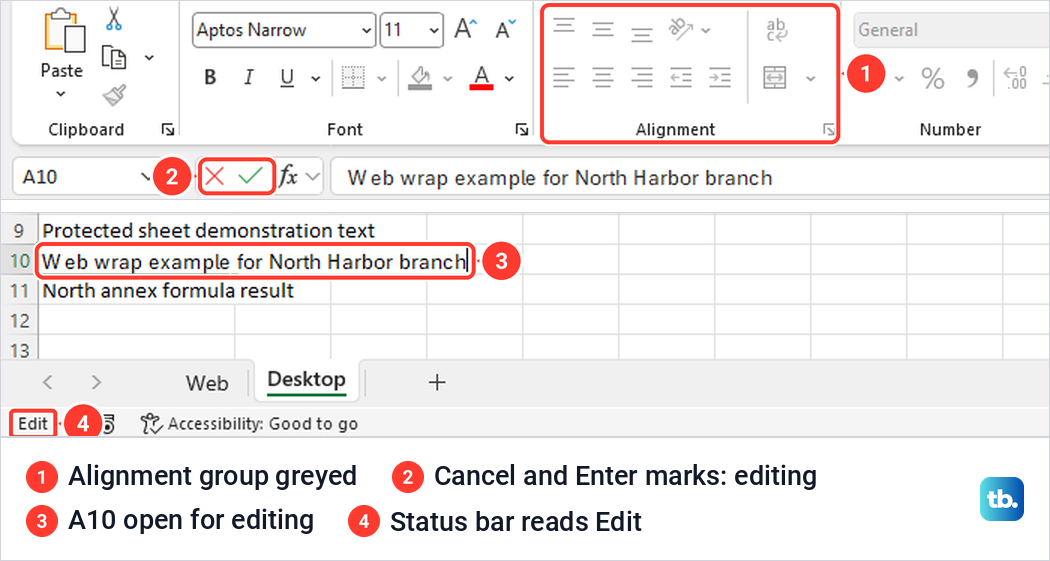Click the Edit mode status indicator

[x=33, y=424]
